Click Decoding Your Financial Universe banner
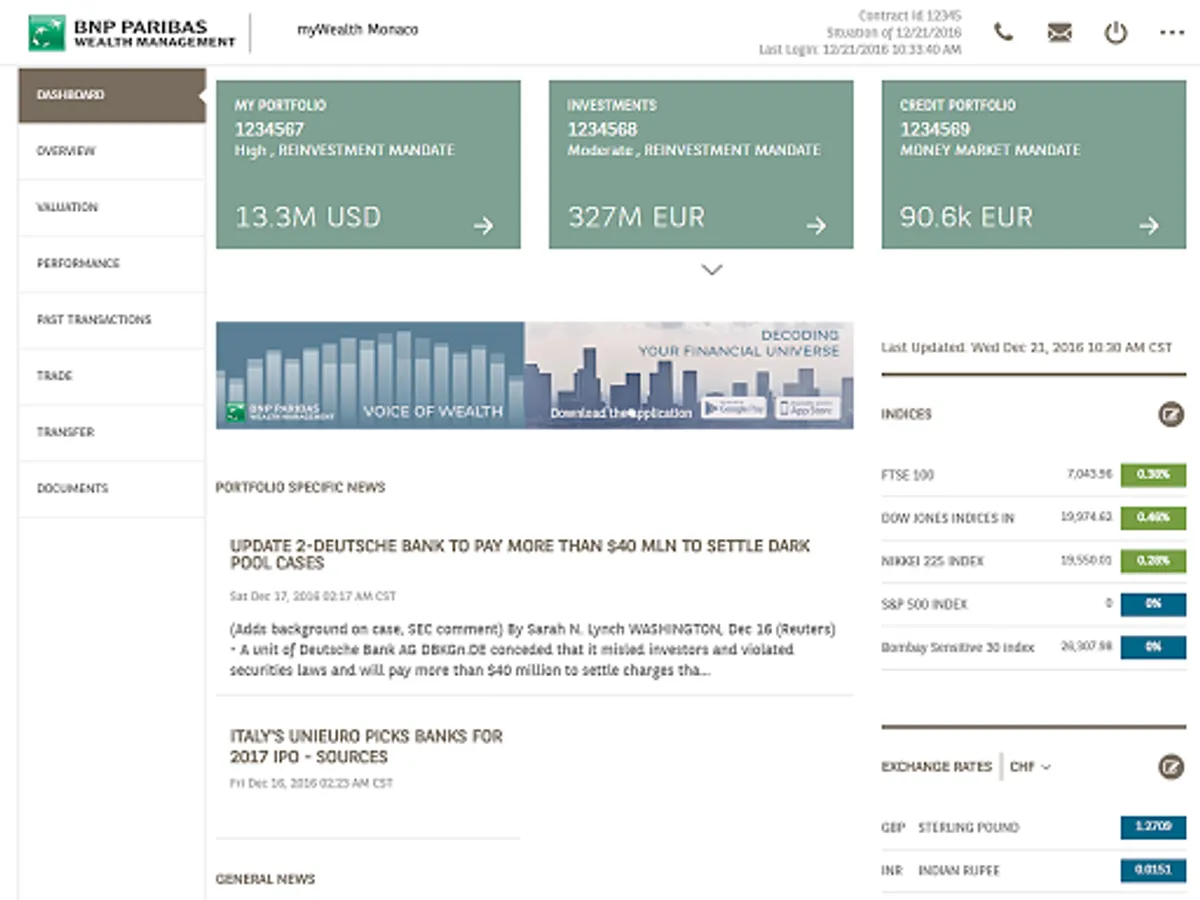1200x900 pixels. (x=689, y=375)
